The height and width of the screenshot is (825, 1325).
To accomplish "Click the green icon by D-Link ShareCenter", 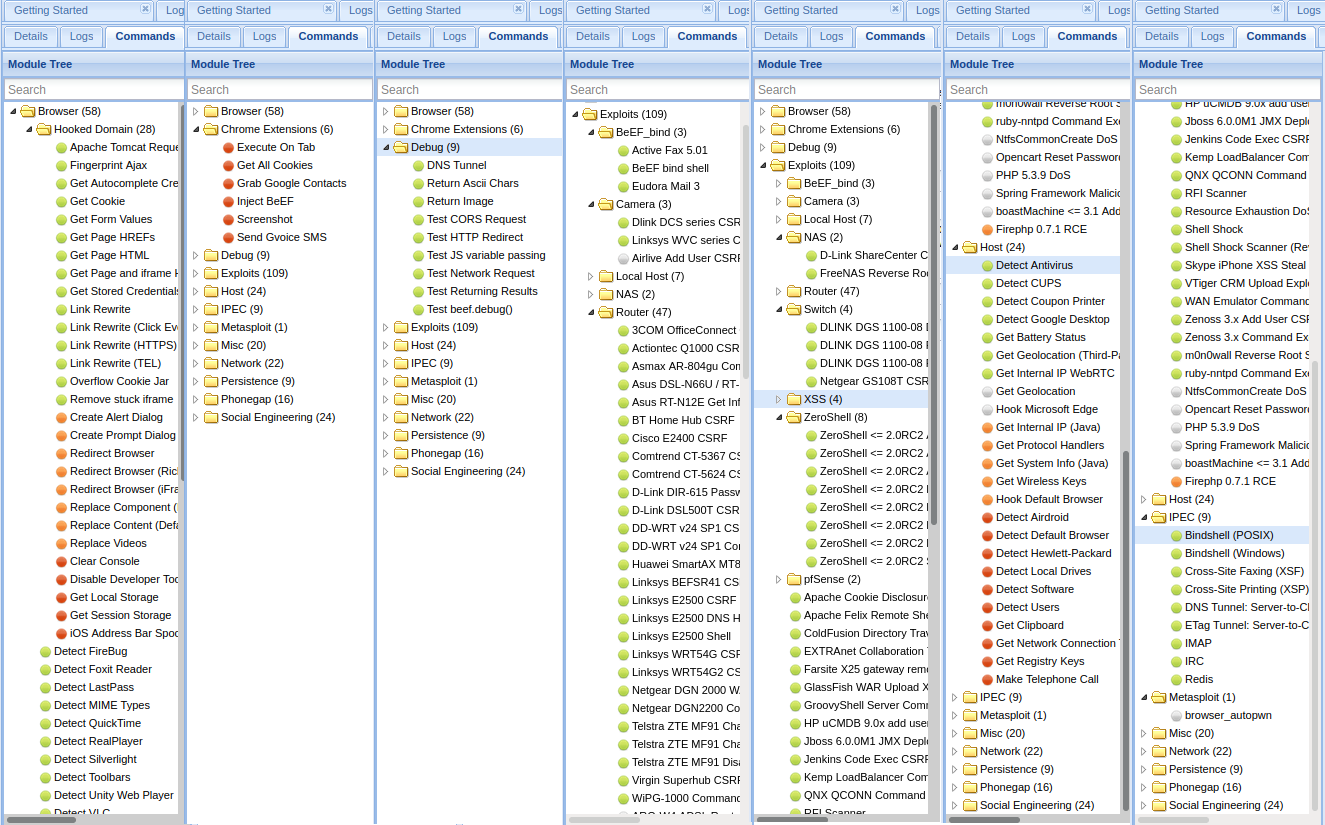I will 811,255.
